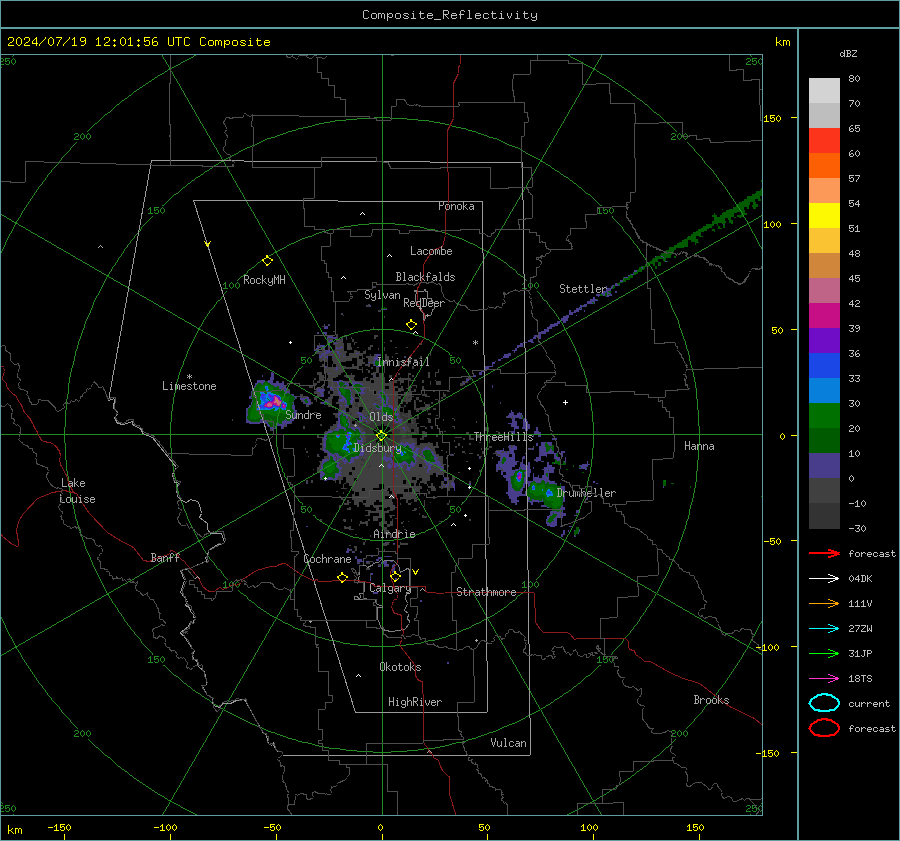Click the Lake Louise label
900x841 pixels.
click(x=77, y=491)
